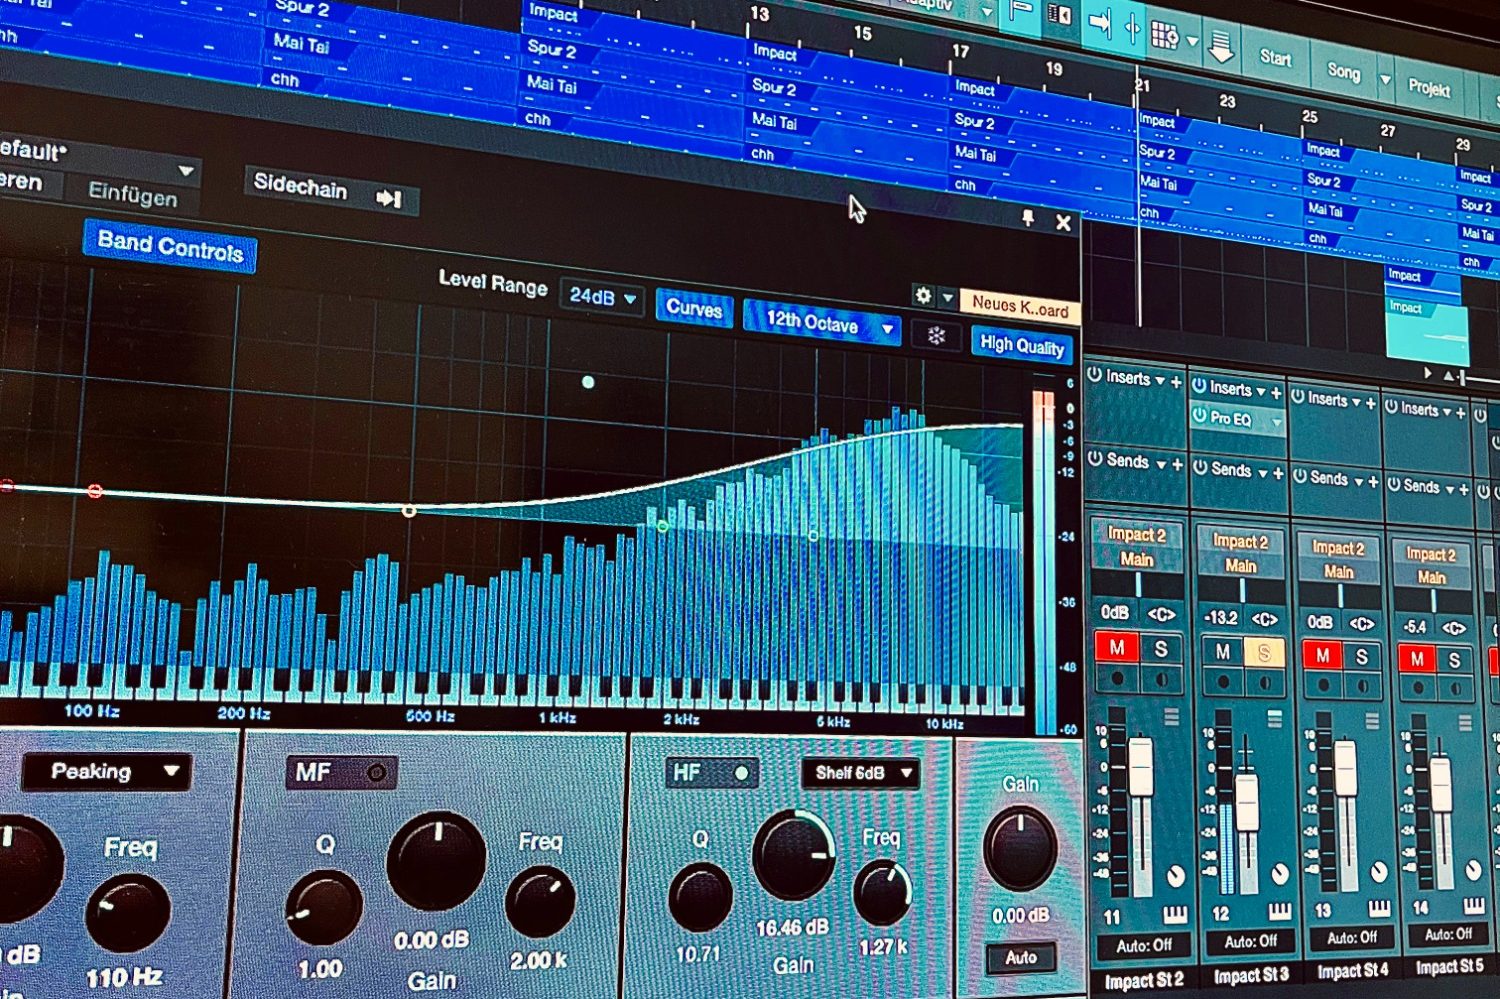1500x999 pixels.
Task: Click the High Quality button
Action: click(1021, 345)
